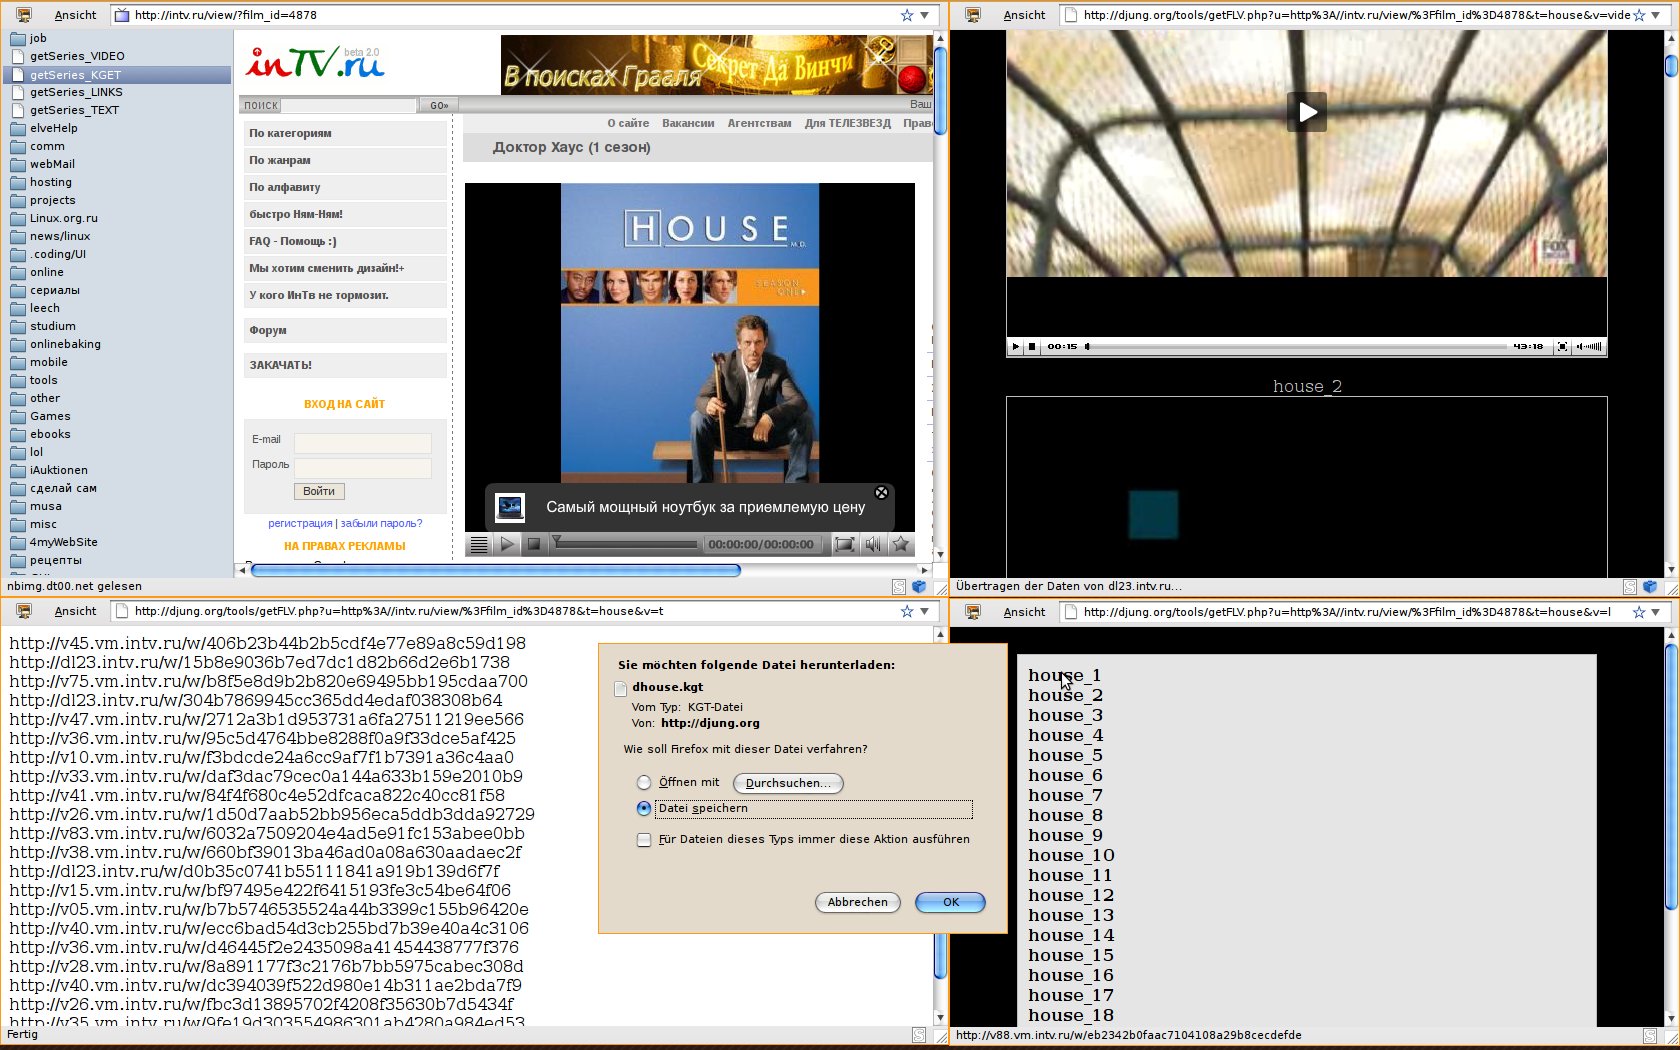This screenshot has height=1050, width=1680.
Task: Click the top-left pane window icon
Action: point(24,15)
